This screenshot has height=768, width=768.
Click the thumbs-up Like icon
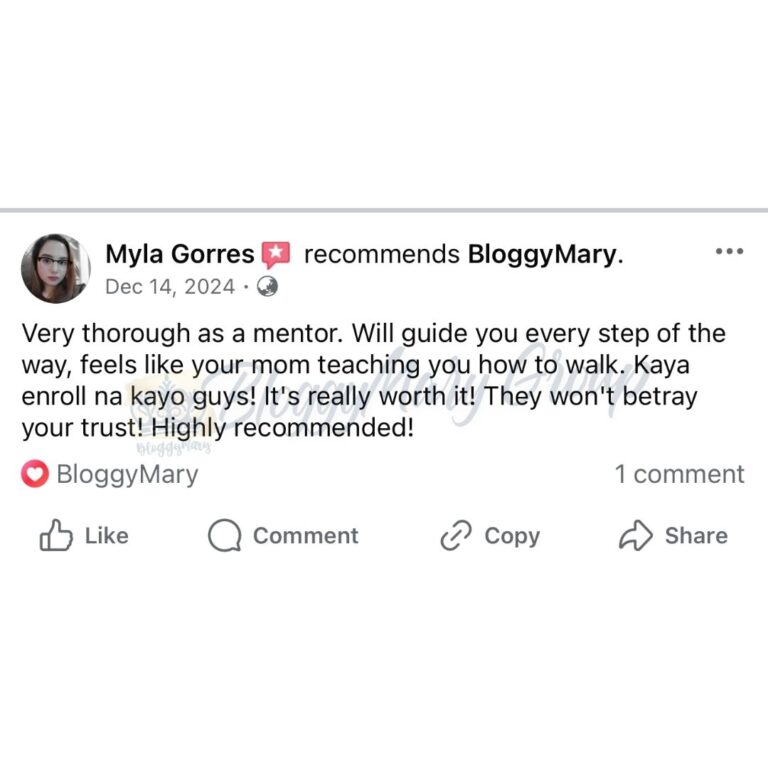tap(56, 537)
